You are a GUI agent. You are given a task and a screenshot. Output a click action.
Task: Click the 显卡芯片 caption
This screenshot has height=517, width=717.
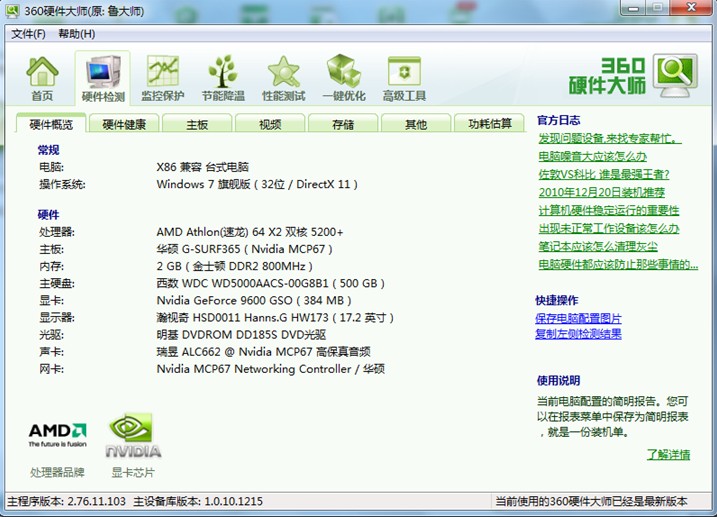tap(133, 472)
